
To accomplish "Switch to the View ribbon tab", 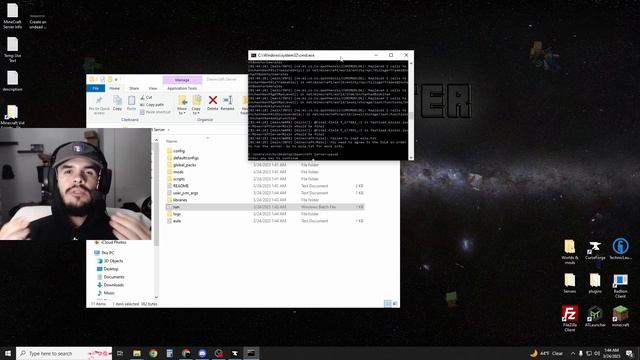I will pos(153,88).
